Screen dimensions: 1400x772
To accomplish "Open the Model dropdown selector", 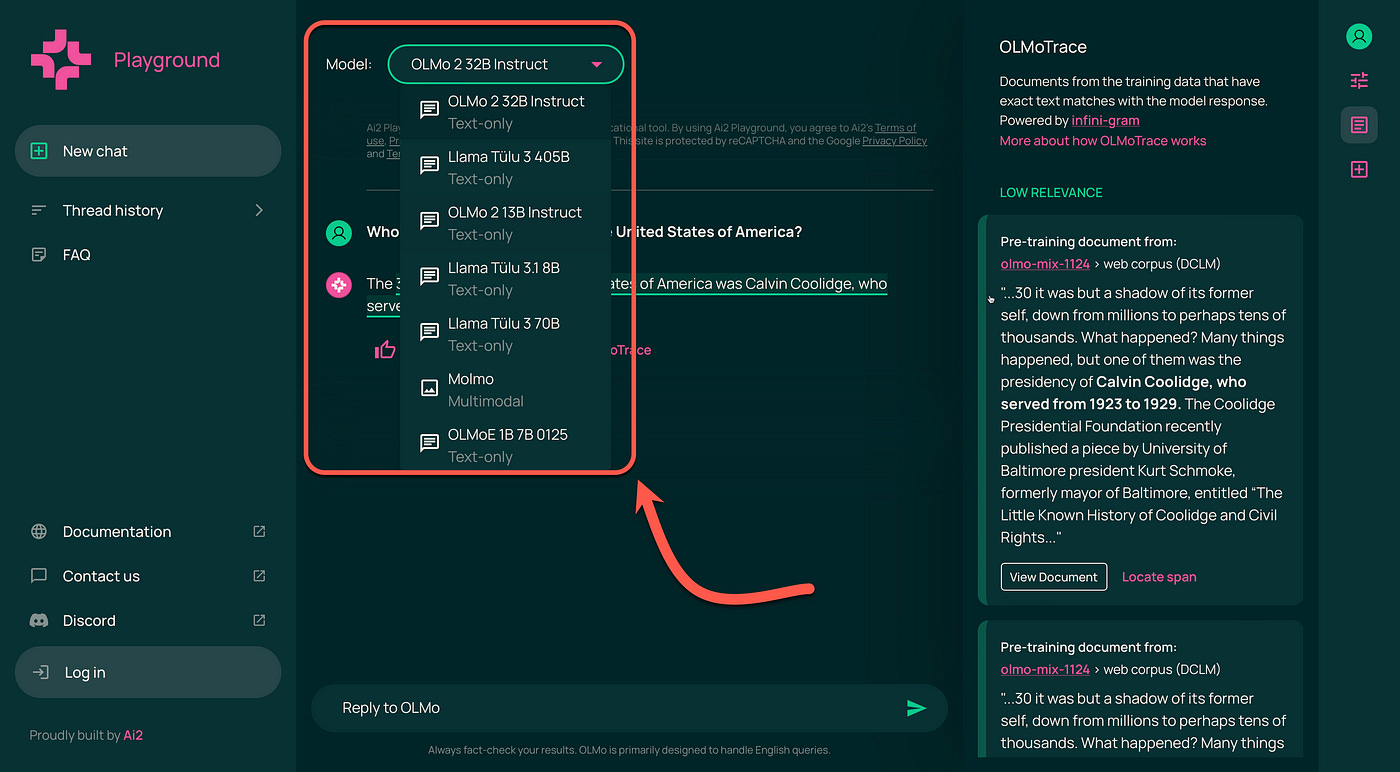I will pyautogui.click(x=505, y=64).
